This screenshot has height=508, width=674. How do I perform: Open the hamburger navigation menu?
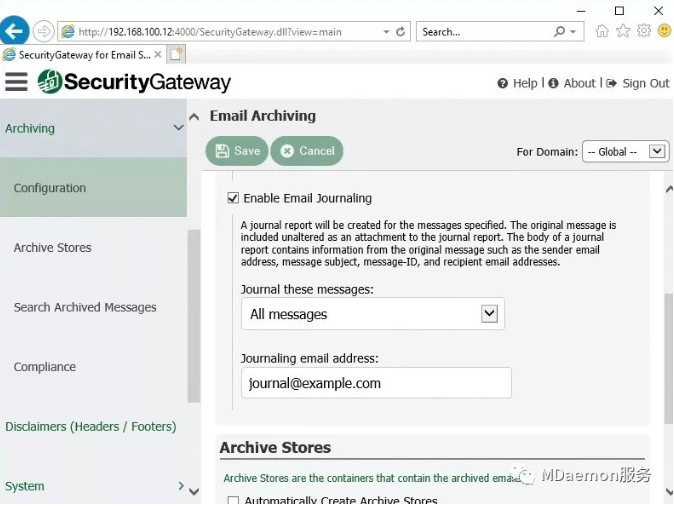point(16,82)
